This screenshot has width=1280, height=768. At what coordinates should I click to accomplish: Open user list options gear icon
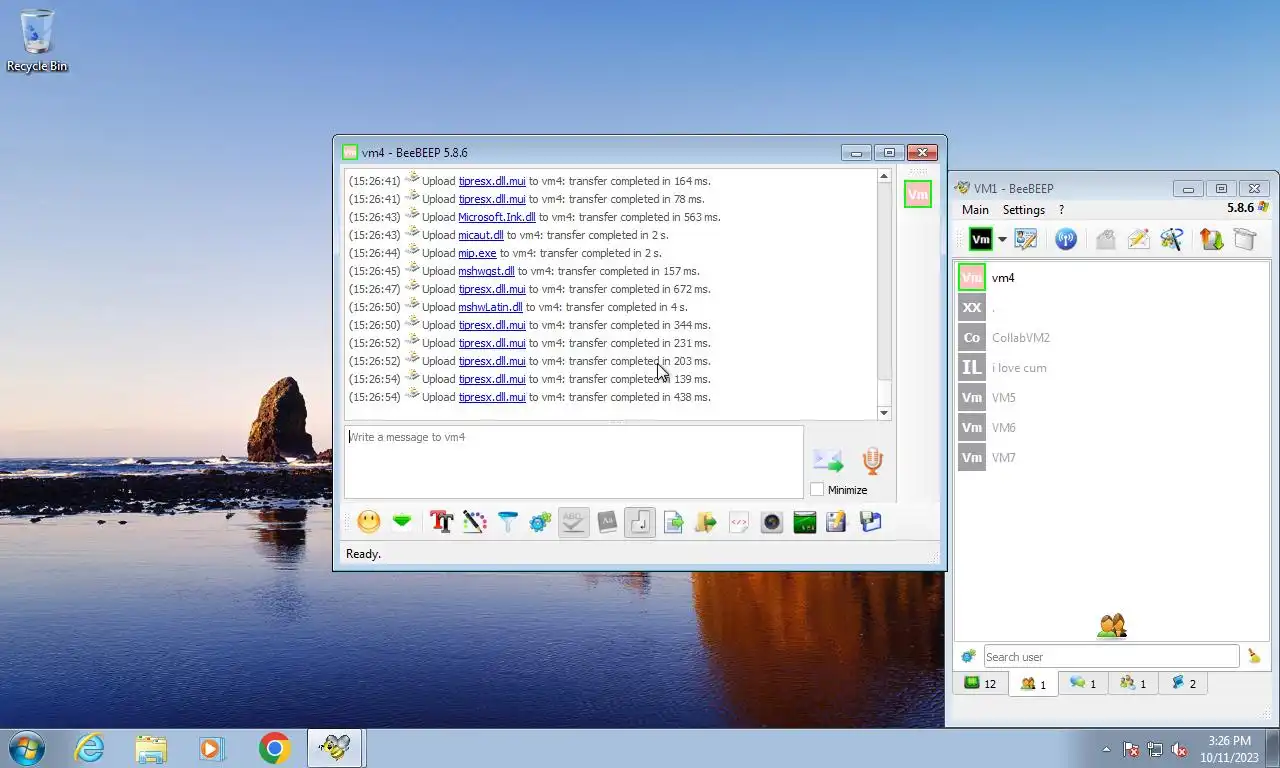pos(968,657)
